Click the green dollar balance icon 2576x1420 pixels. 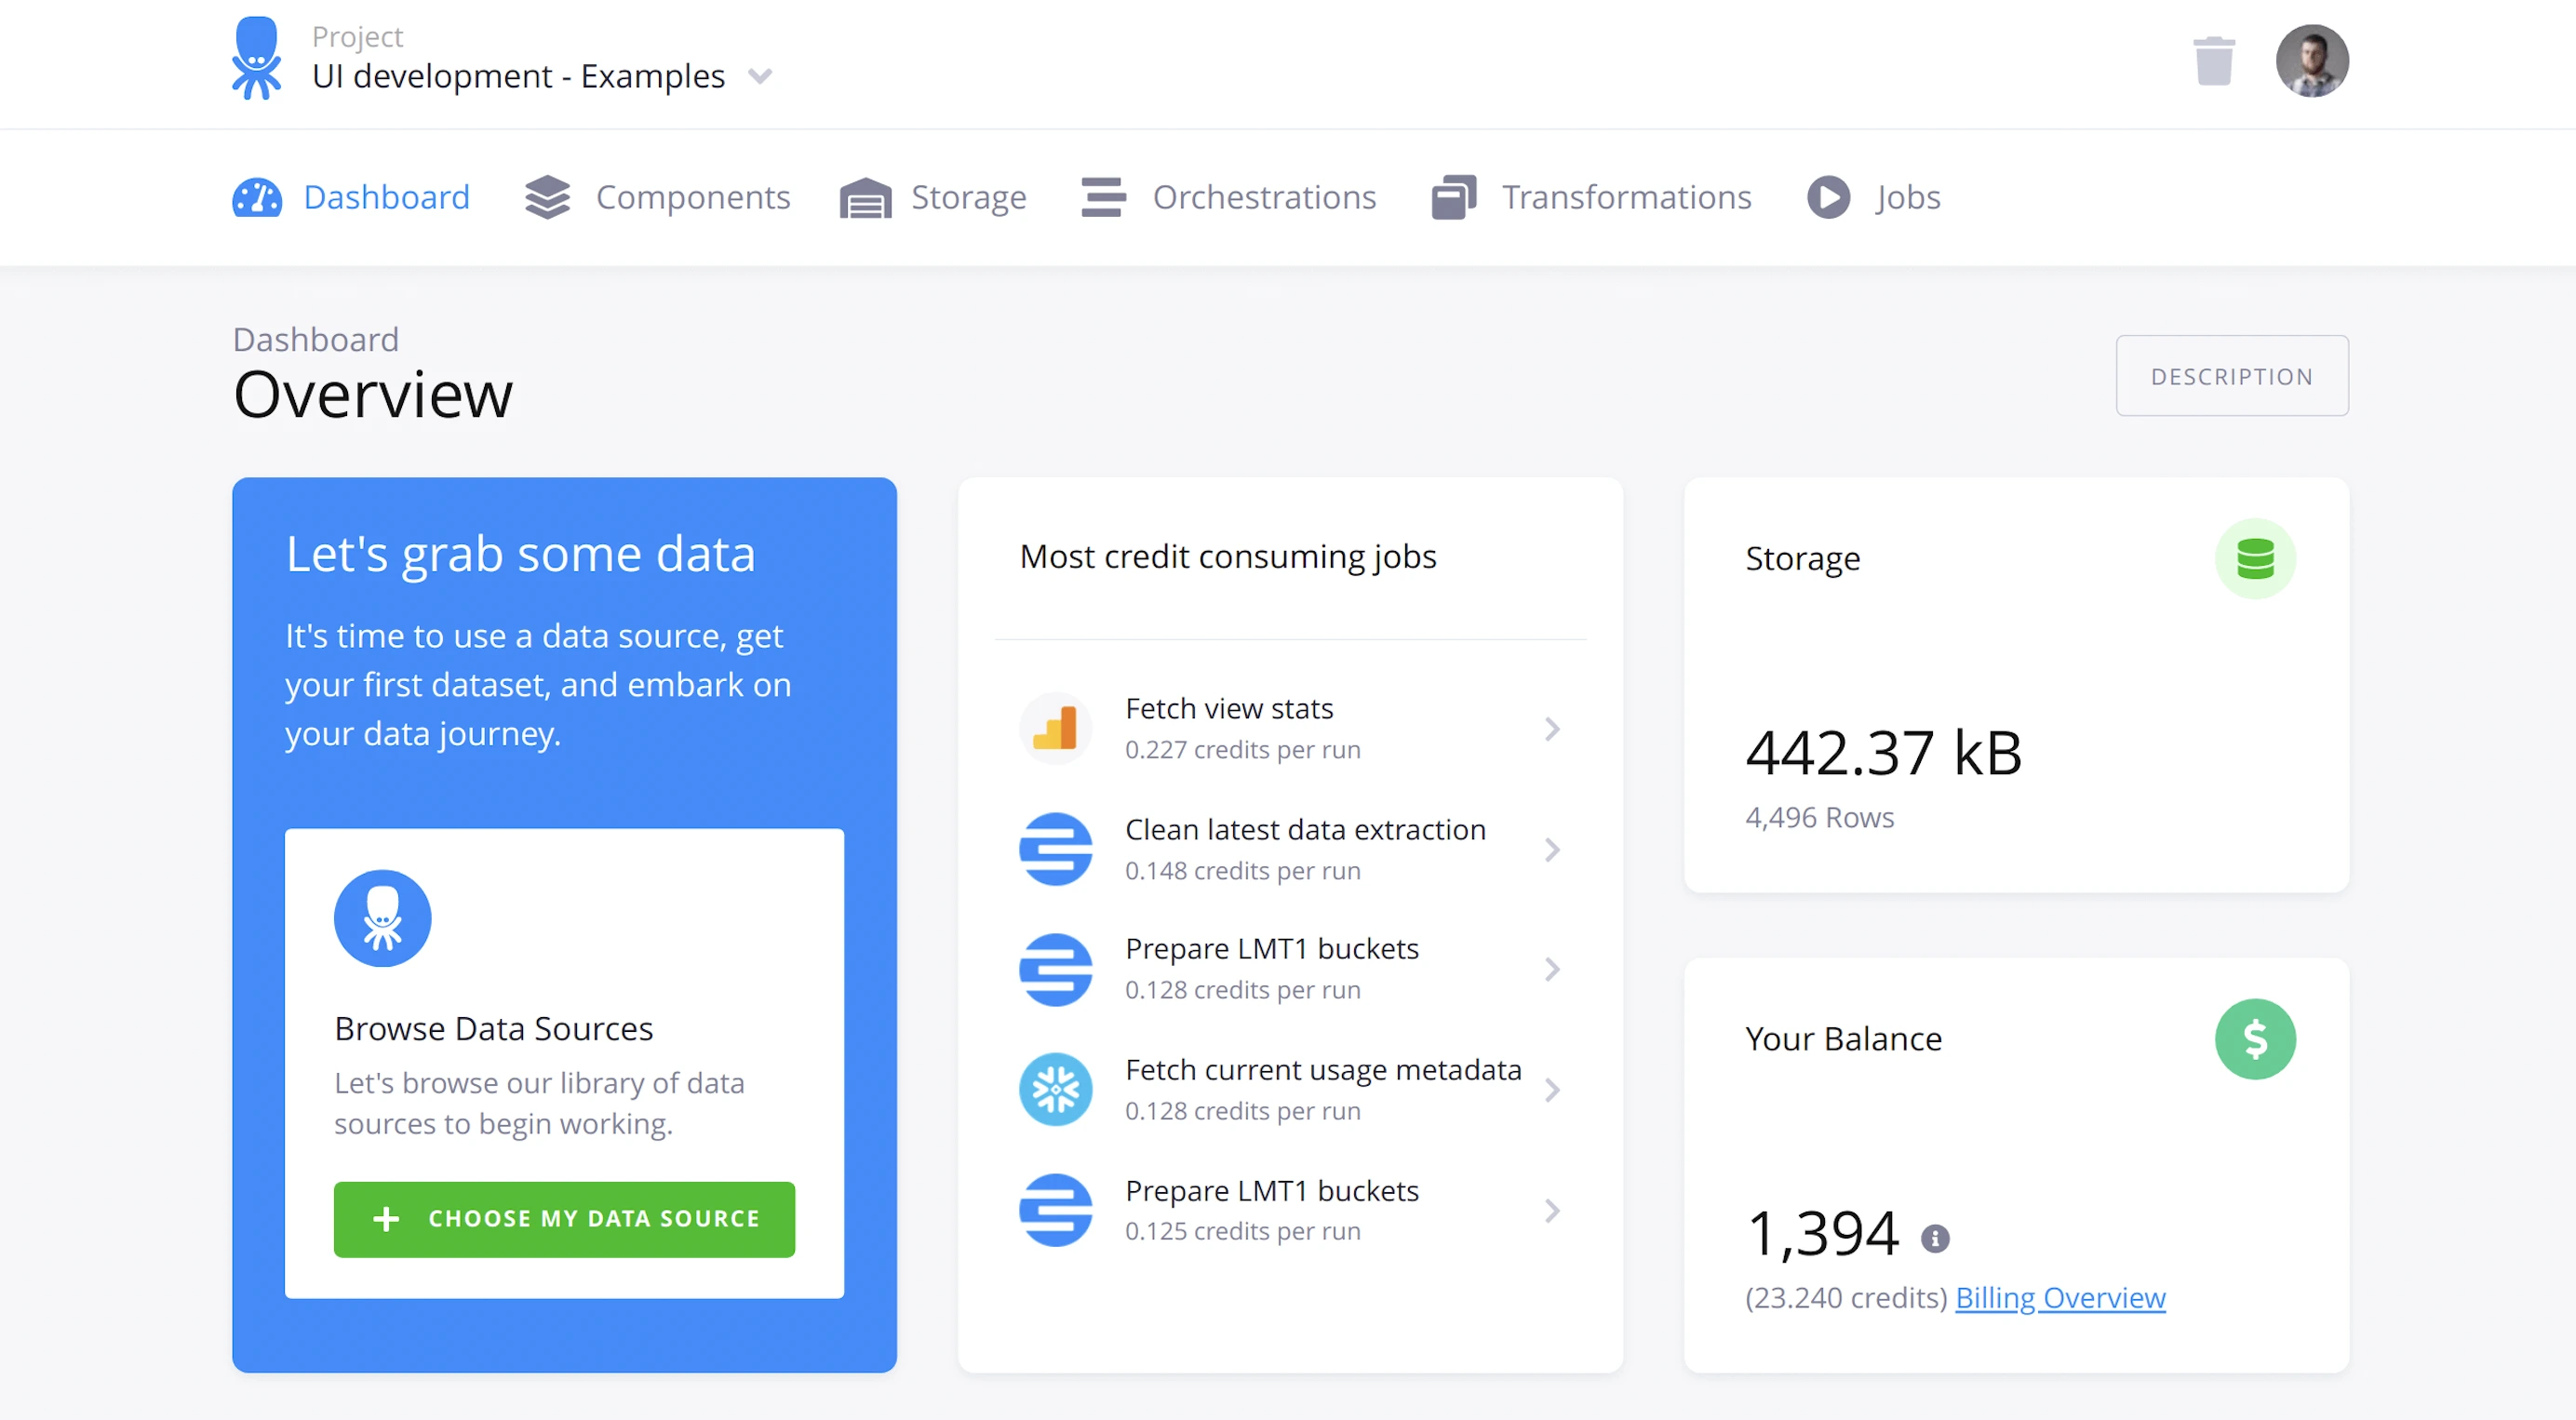point(2255,1039)
